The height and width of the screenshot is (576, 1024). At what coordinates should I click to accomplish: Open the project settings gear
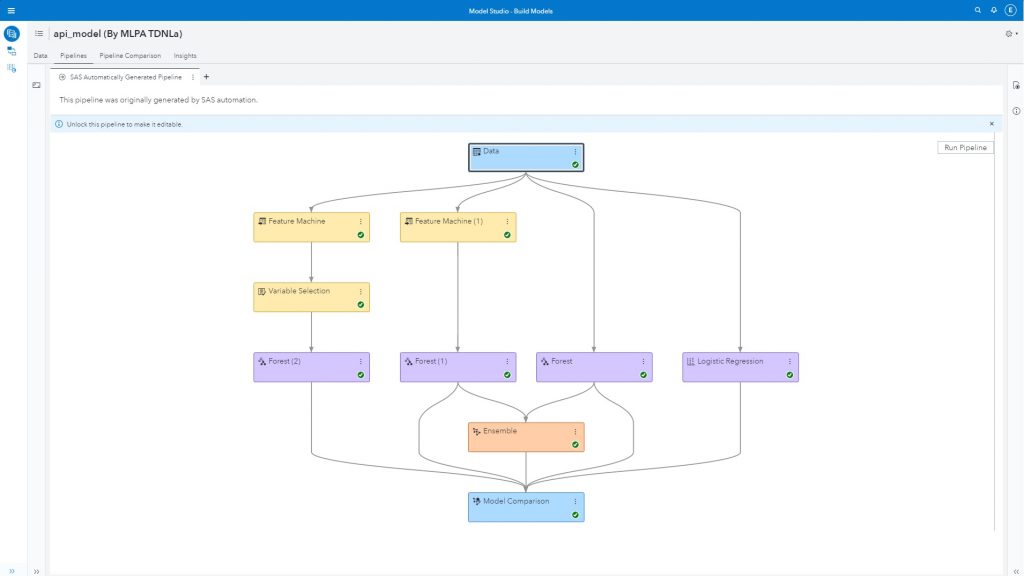pos(1009,32)
